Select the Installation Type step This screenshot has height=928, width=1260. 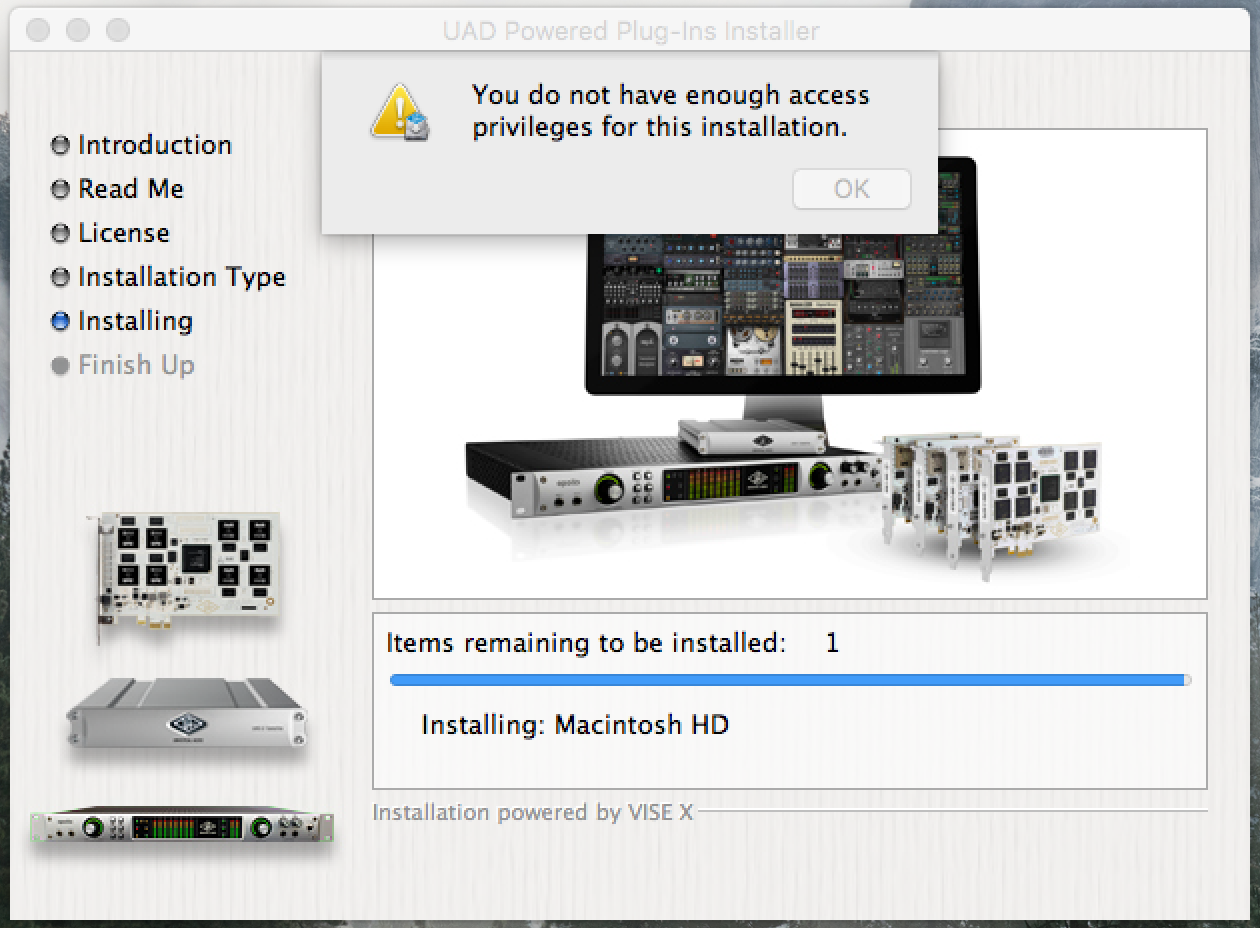click(x=182, y=277)
